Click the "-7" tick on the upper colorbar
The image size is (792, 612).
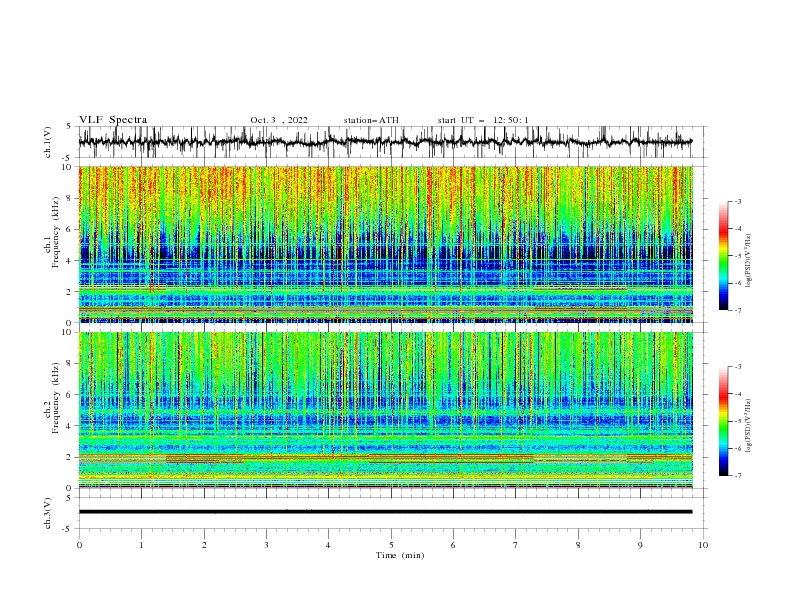point(738,311)
